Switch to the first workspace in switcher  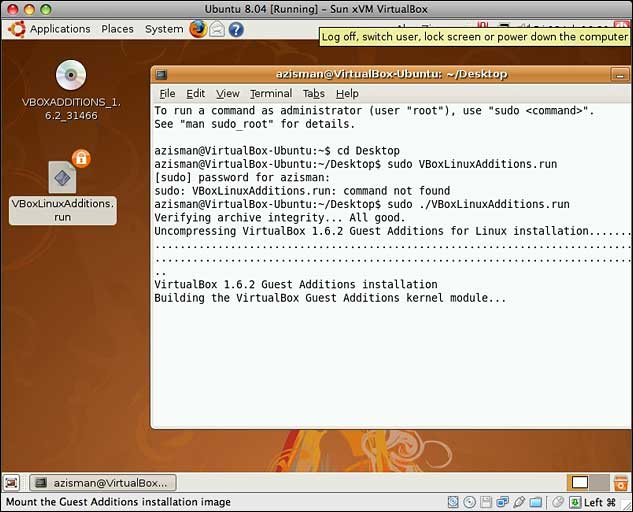[x=579, y=483]
